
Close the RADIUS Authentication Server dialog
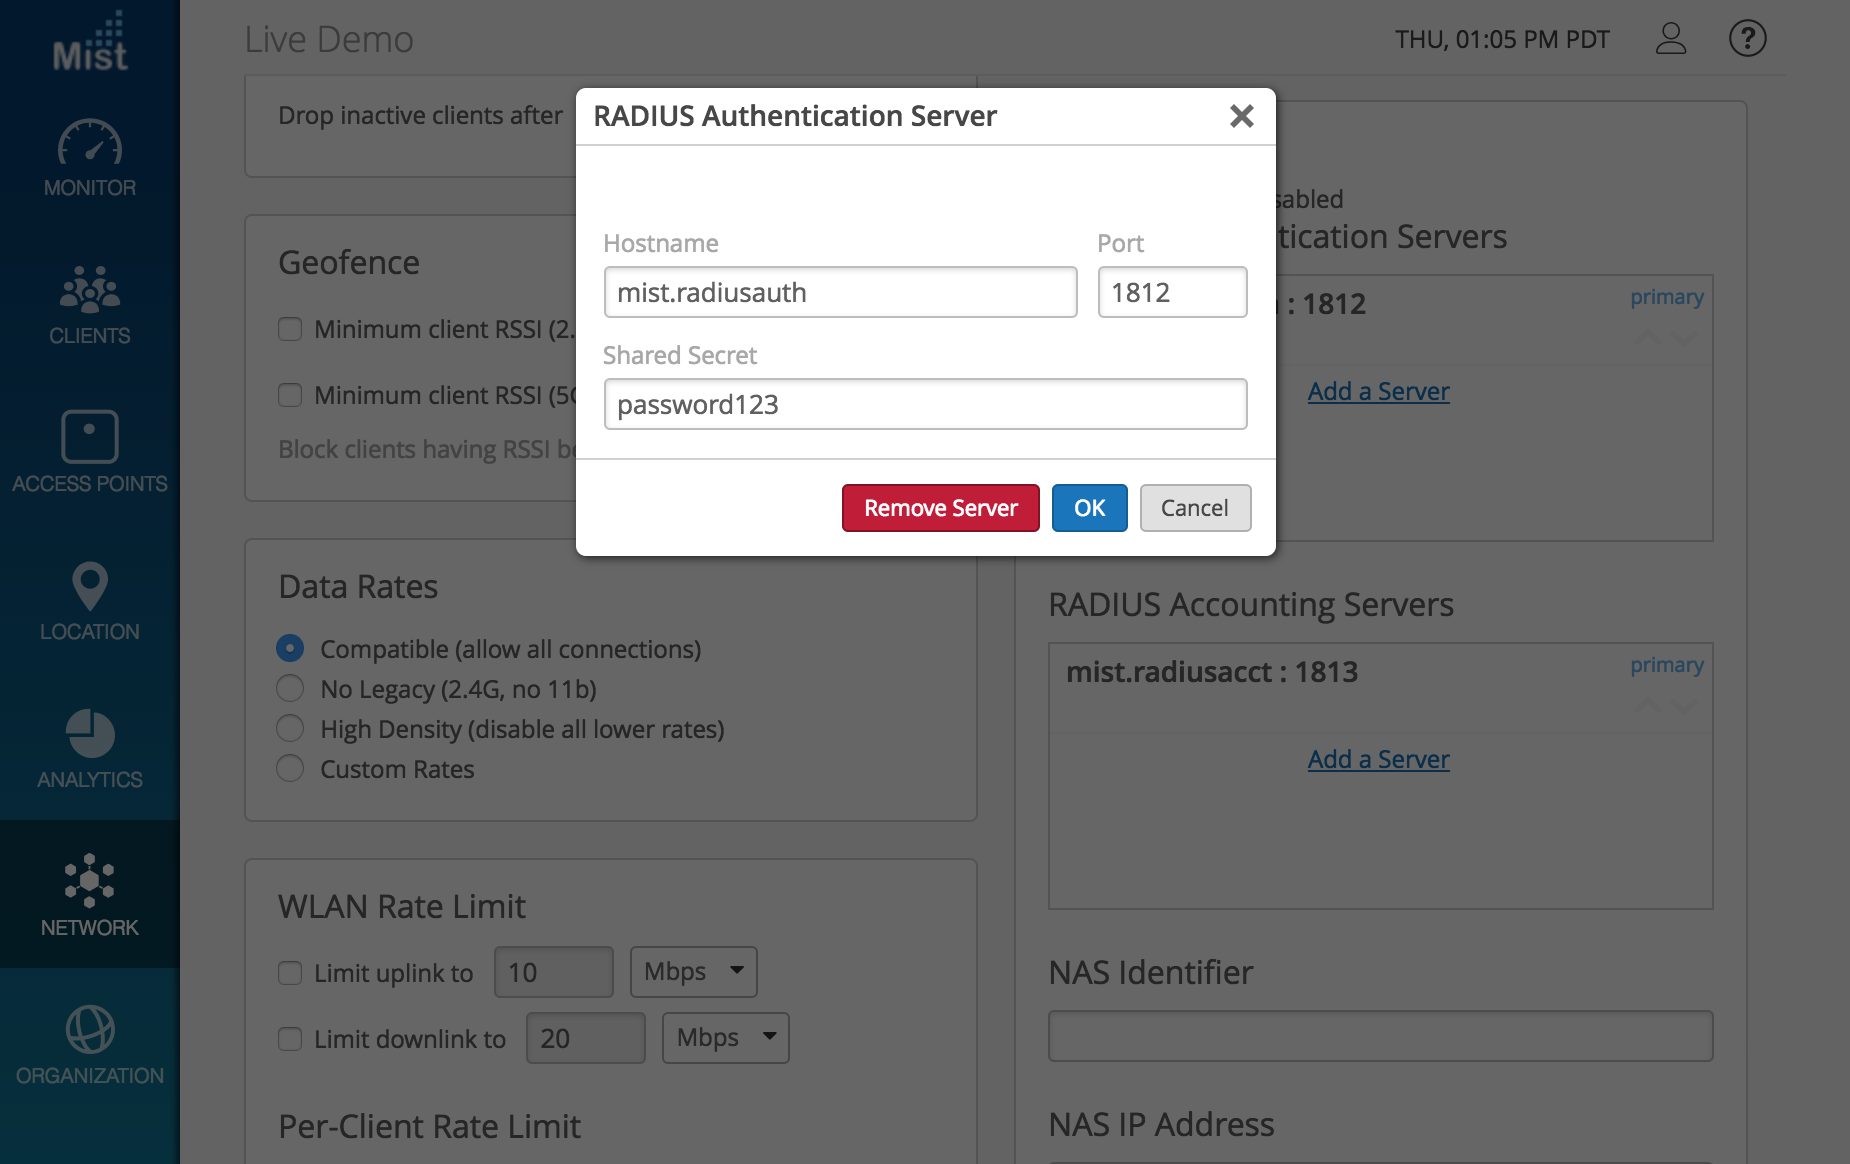1241,116
